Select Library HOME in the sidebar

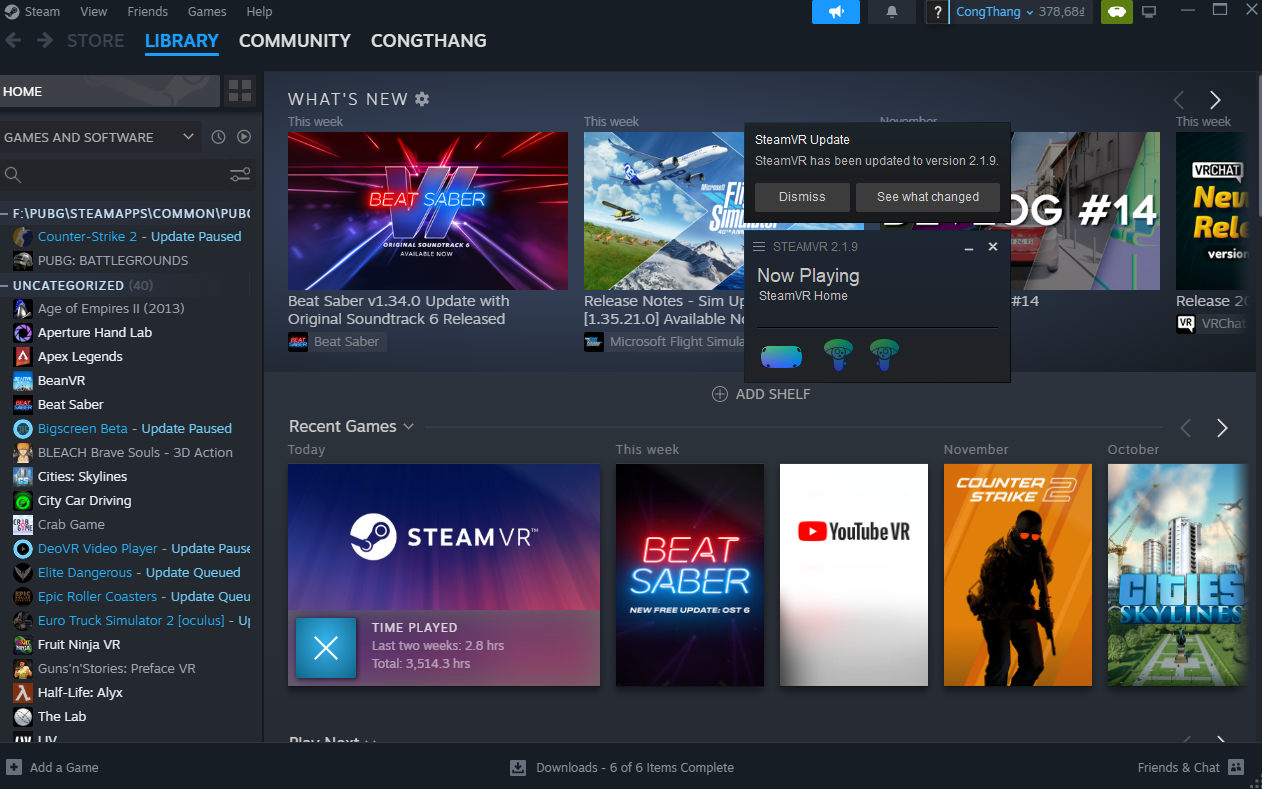110,91
